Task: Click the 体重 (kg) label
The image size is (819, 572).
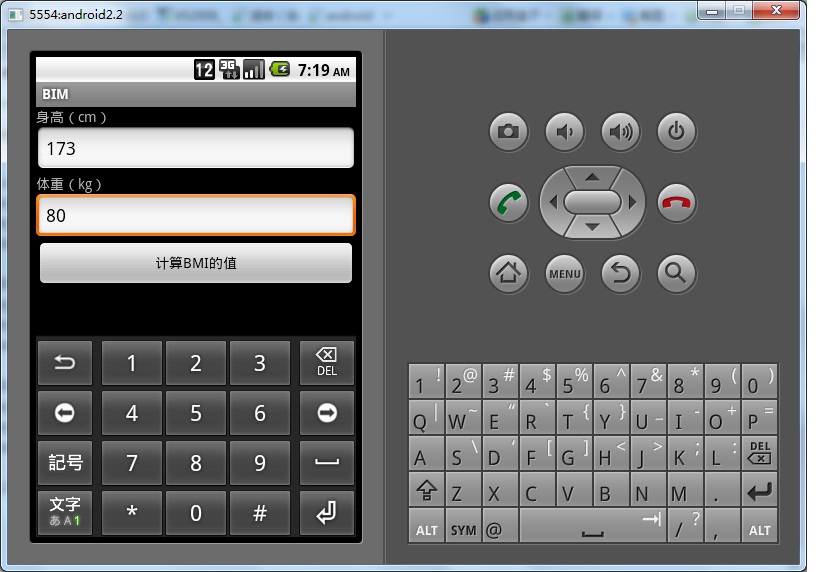Action: coord(69,184)
